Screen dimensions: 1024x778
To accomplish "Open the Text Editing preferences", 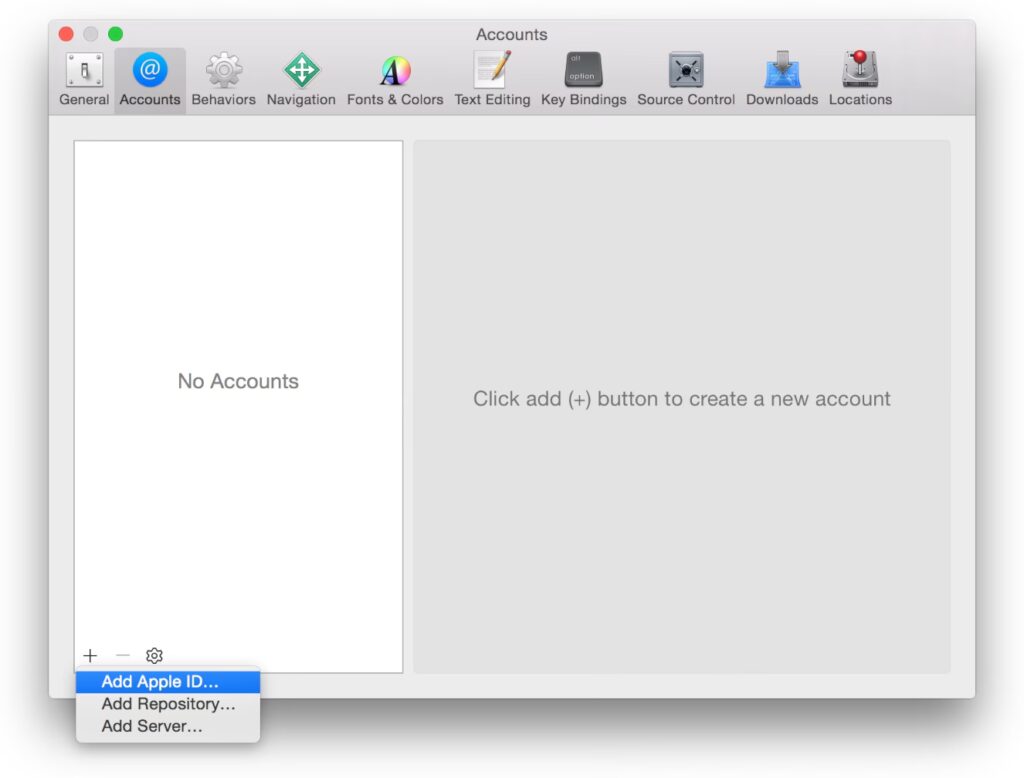I will [492, 79].
